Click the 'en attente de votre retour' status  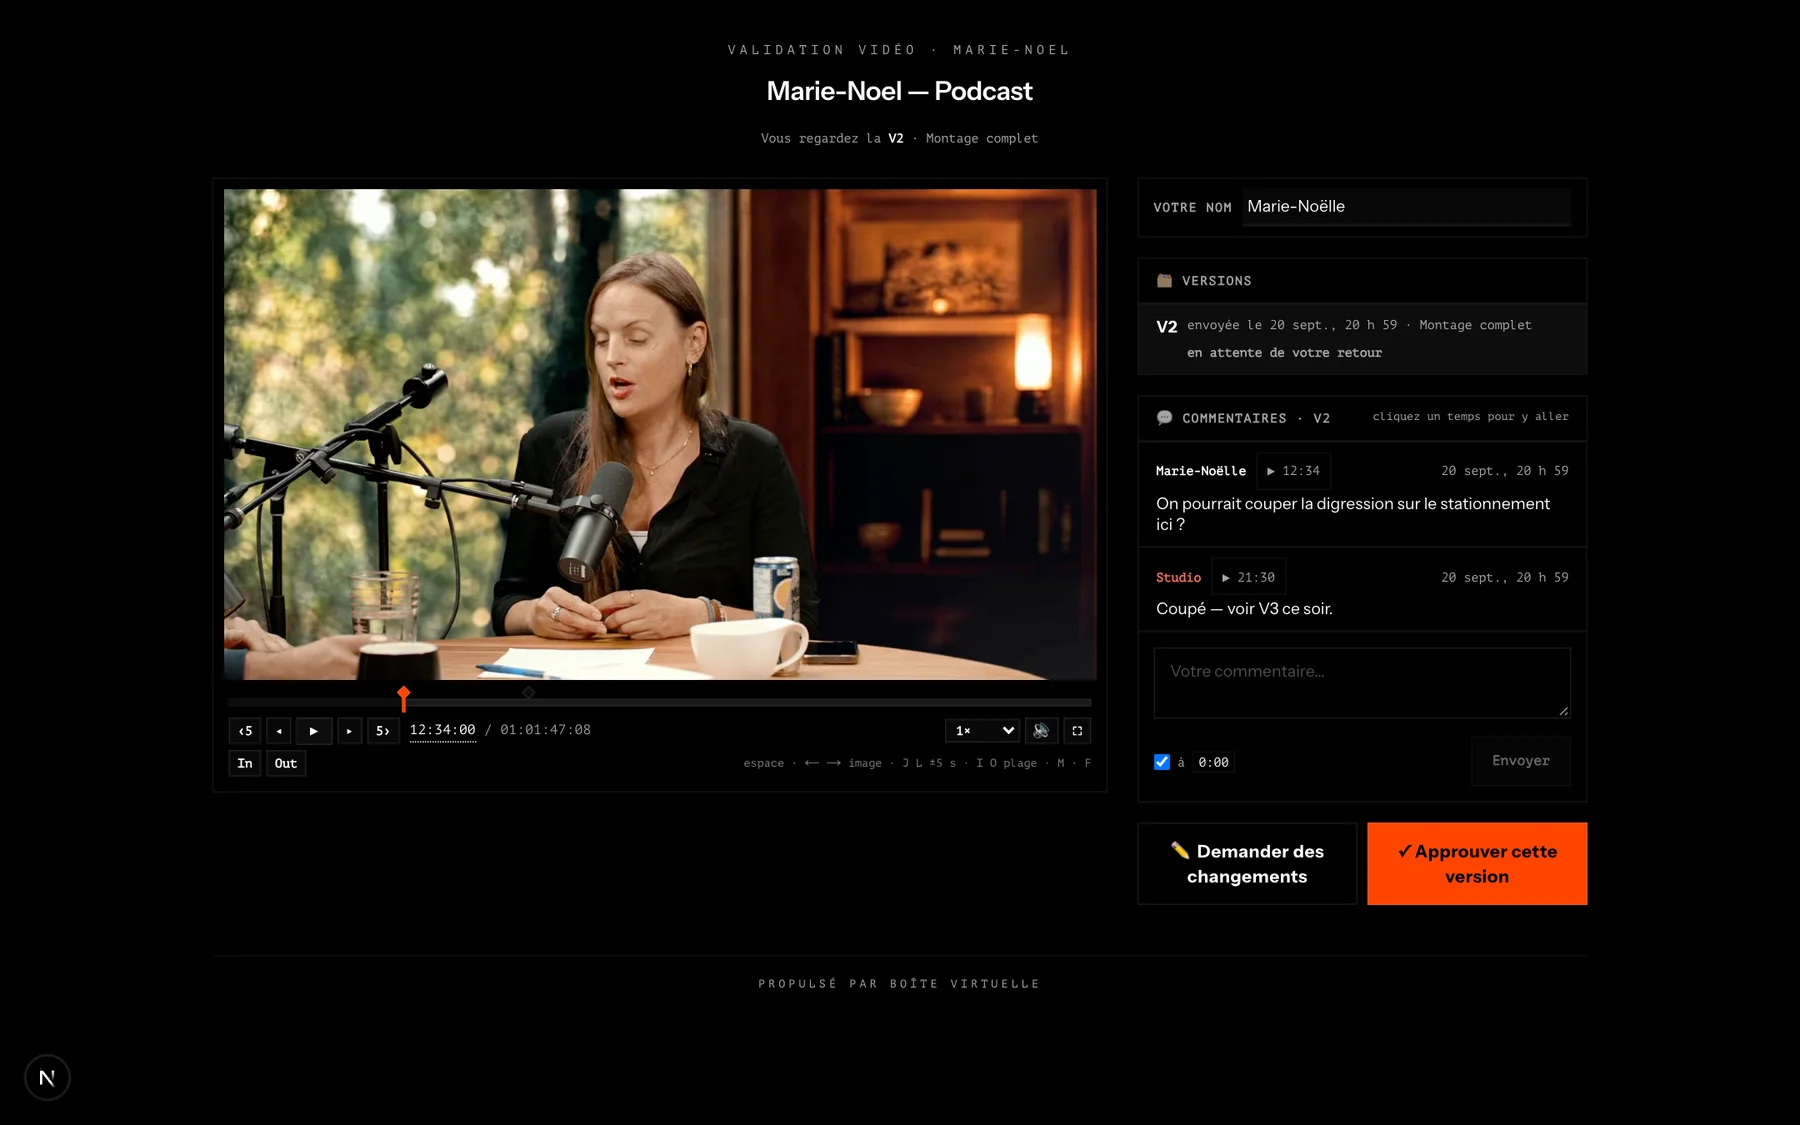(x=1284, y=353)
